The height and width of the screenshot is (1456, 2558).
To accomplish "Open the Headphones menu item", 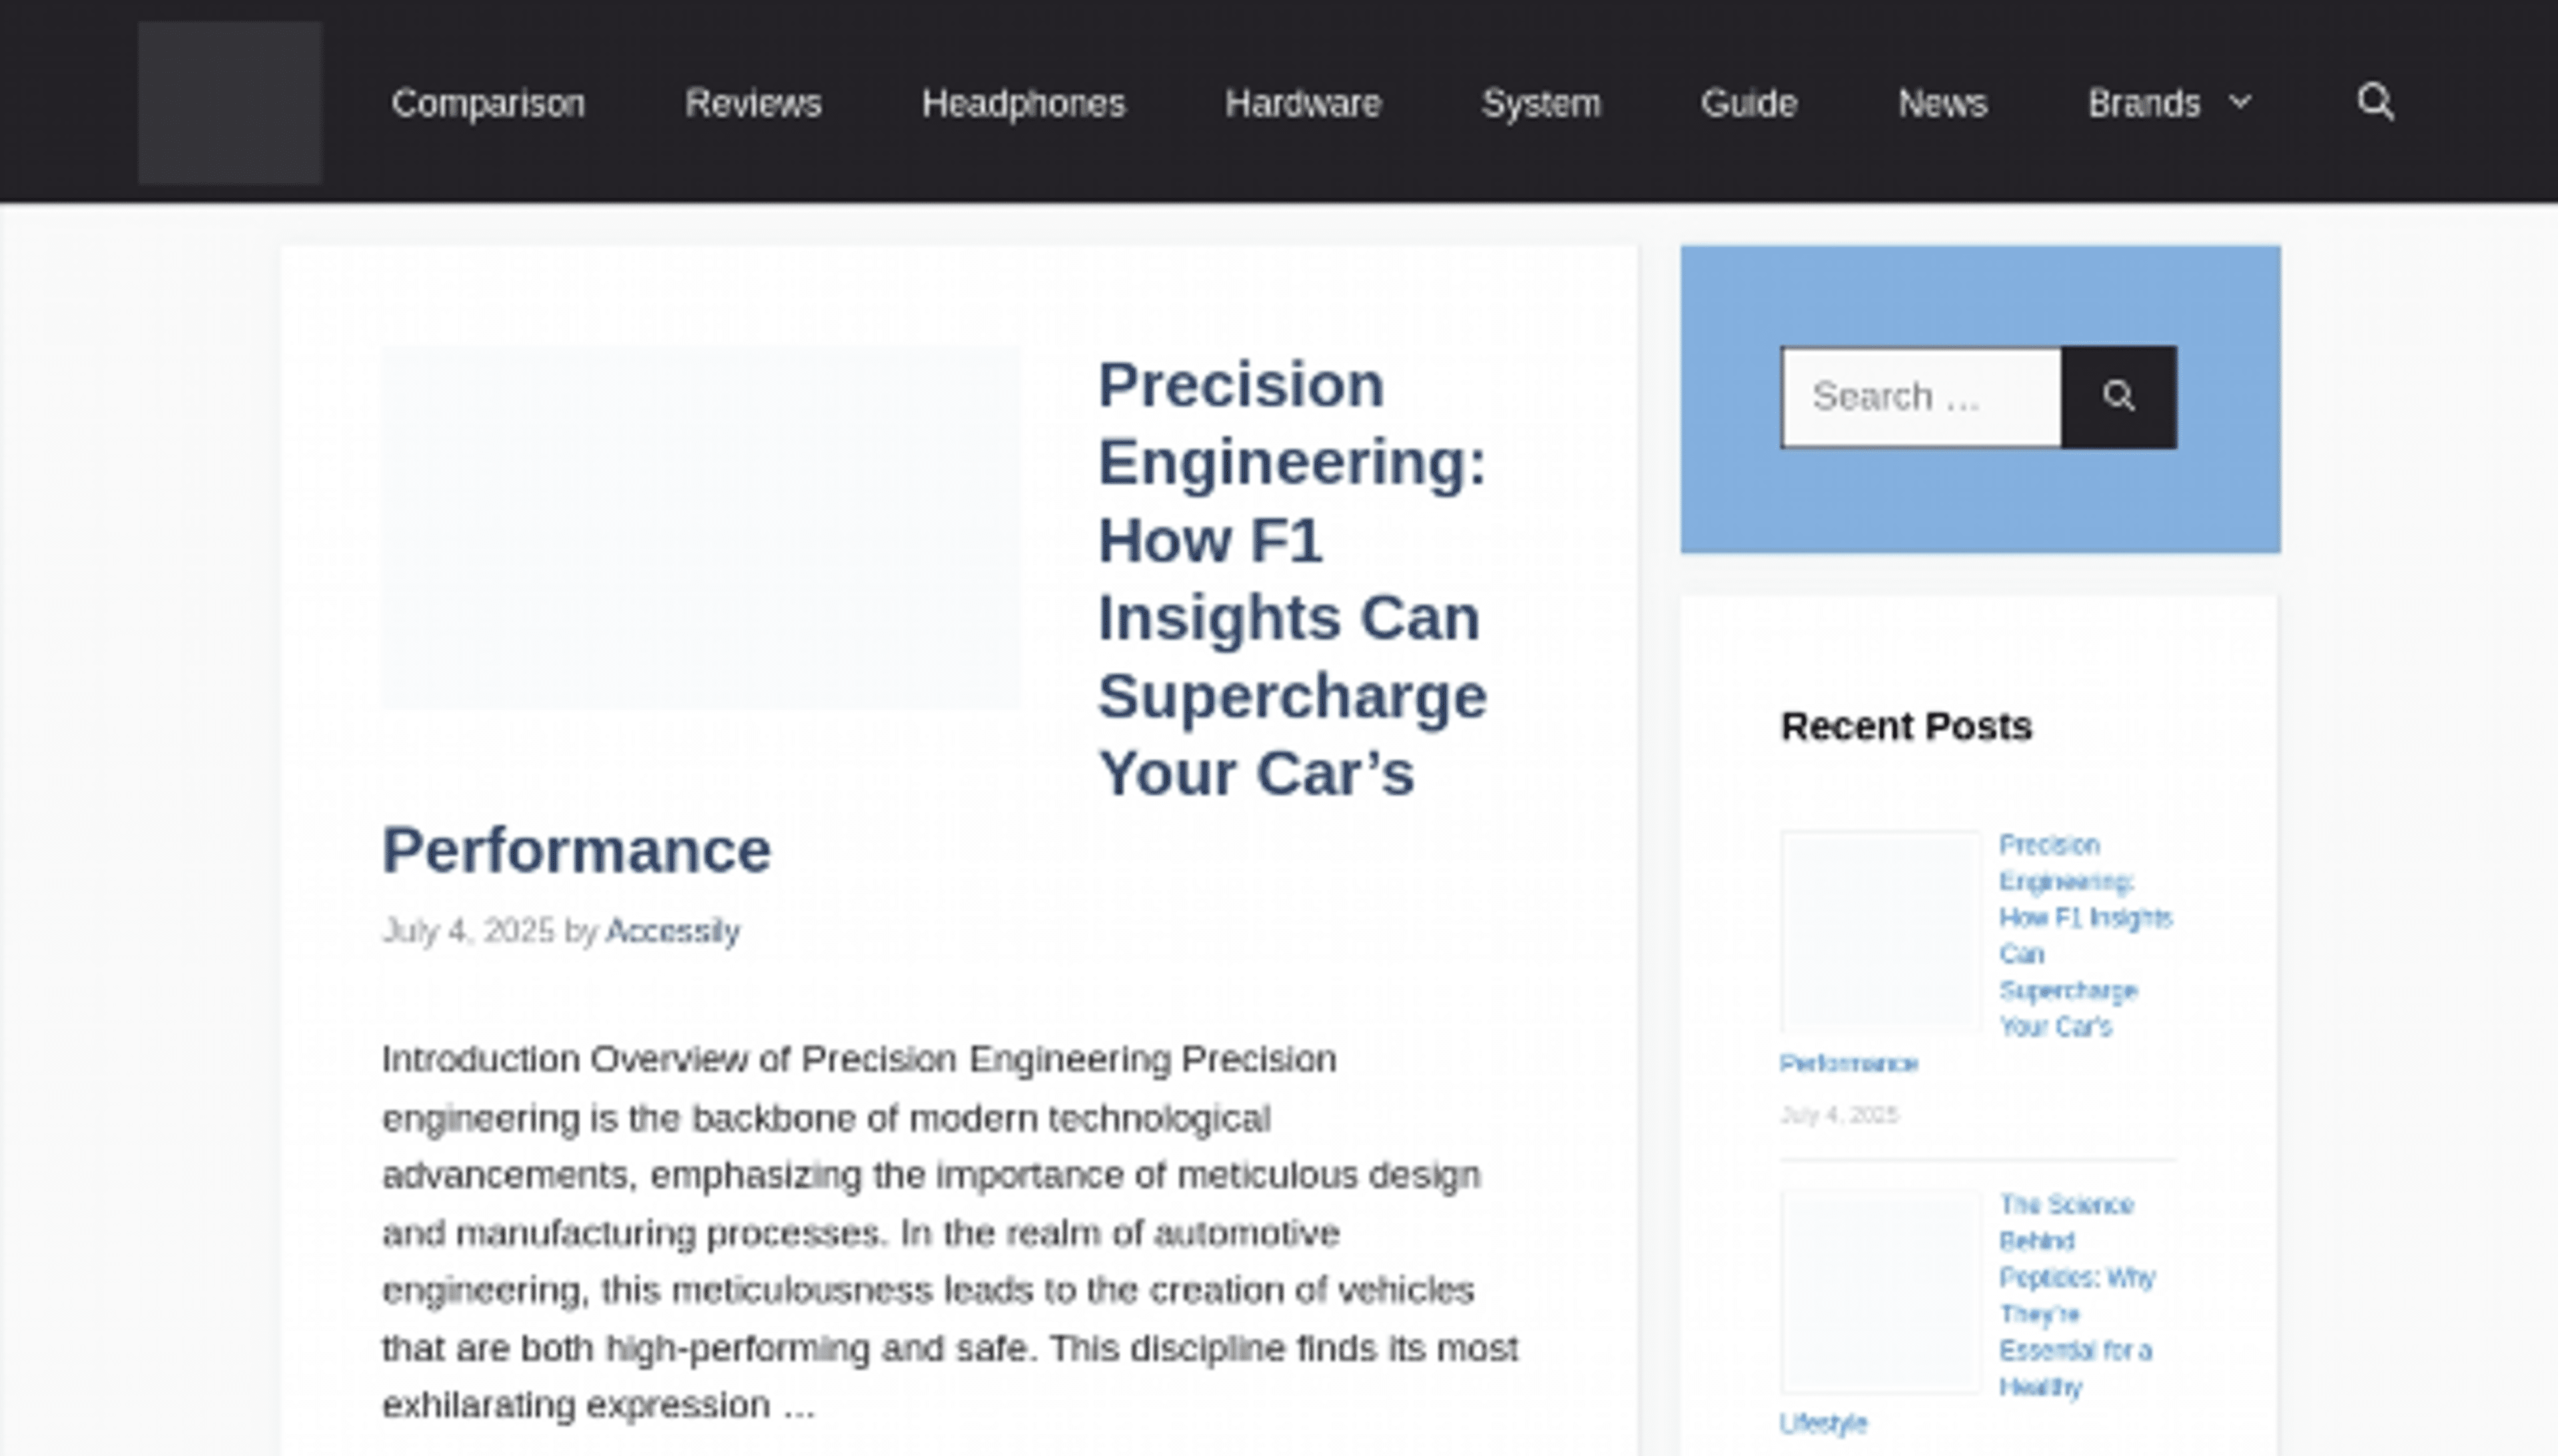I will pyautogui.click(x=1023, y=103).
